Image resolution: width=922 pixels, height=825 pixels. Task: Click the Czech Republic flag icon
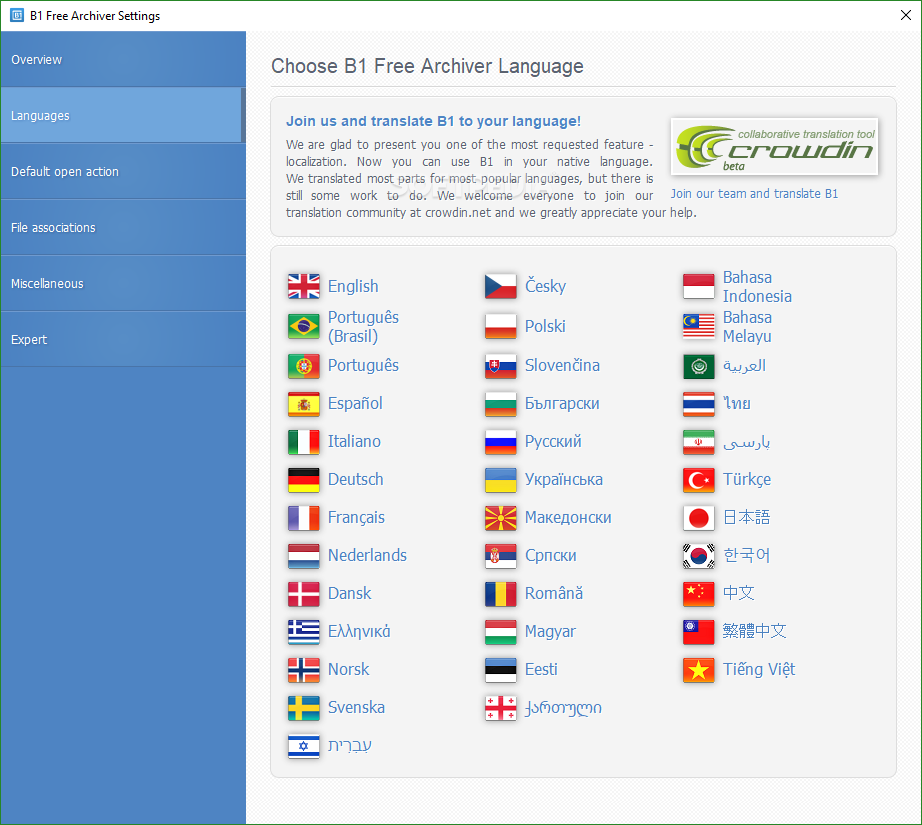(x=500, y=286)
